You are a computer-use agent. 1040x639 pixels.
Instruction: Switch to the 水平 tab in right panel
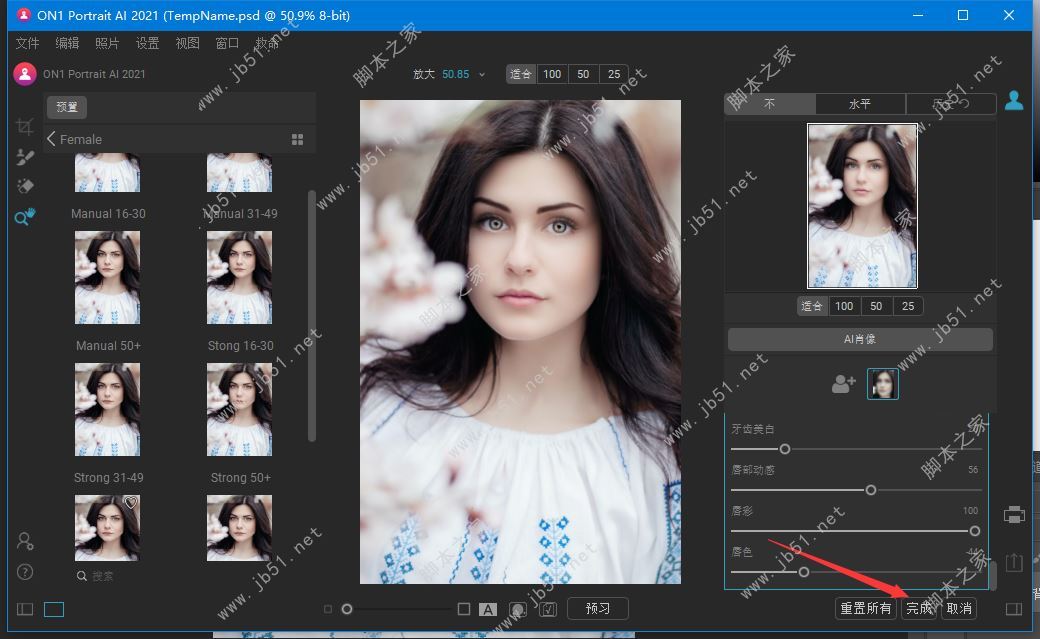pos(860,103)
